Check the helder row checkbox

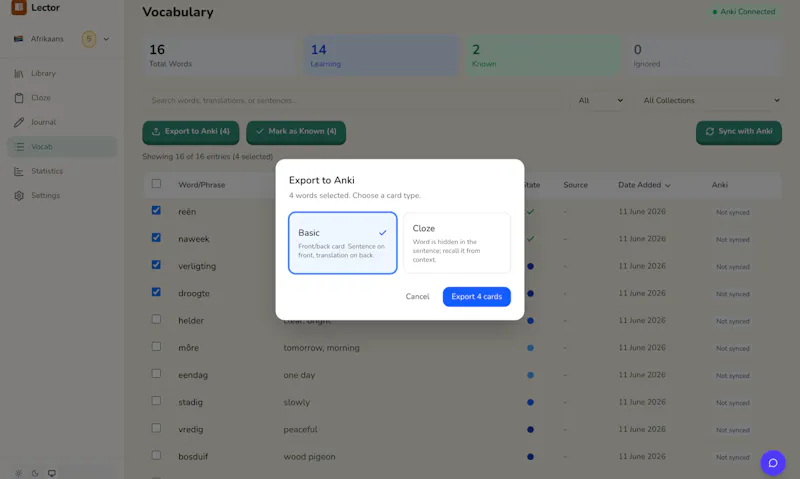pos(156,319)
